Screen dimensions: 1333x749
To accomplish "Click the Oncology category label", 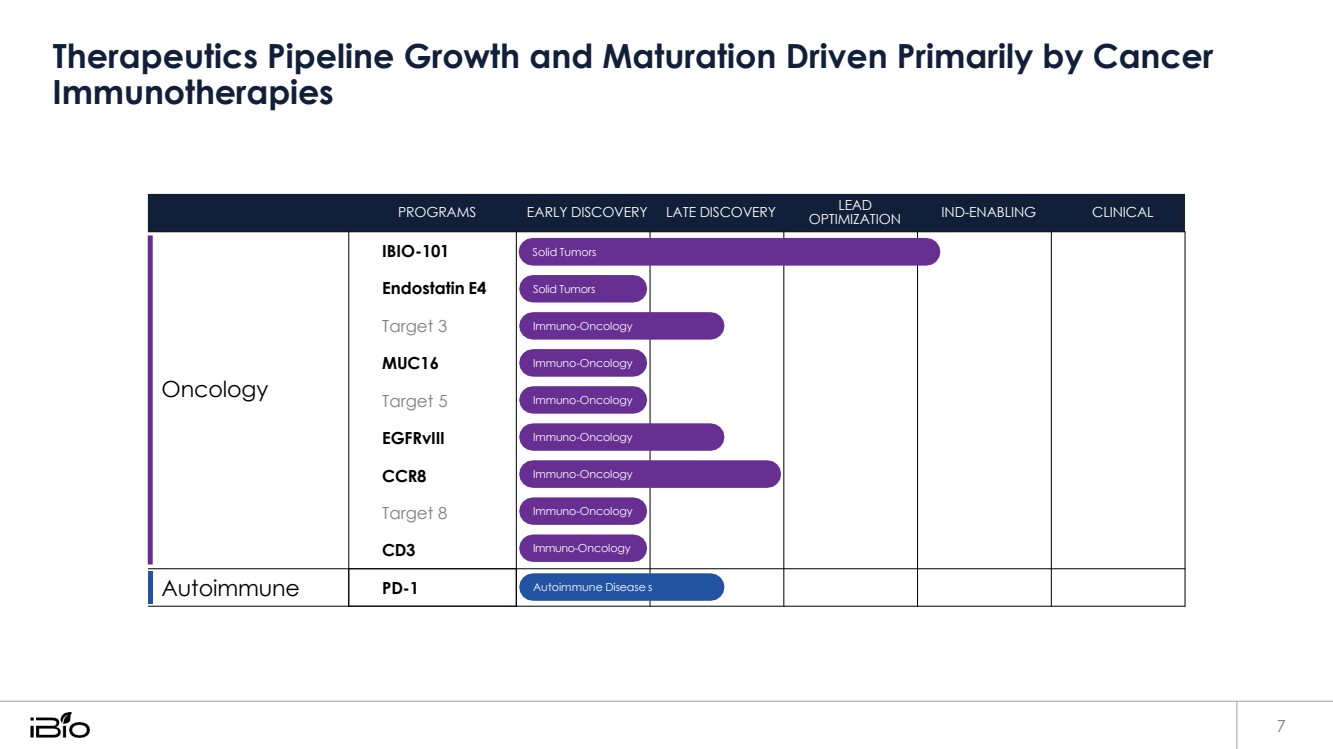I will (x=215, y=390).
